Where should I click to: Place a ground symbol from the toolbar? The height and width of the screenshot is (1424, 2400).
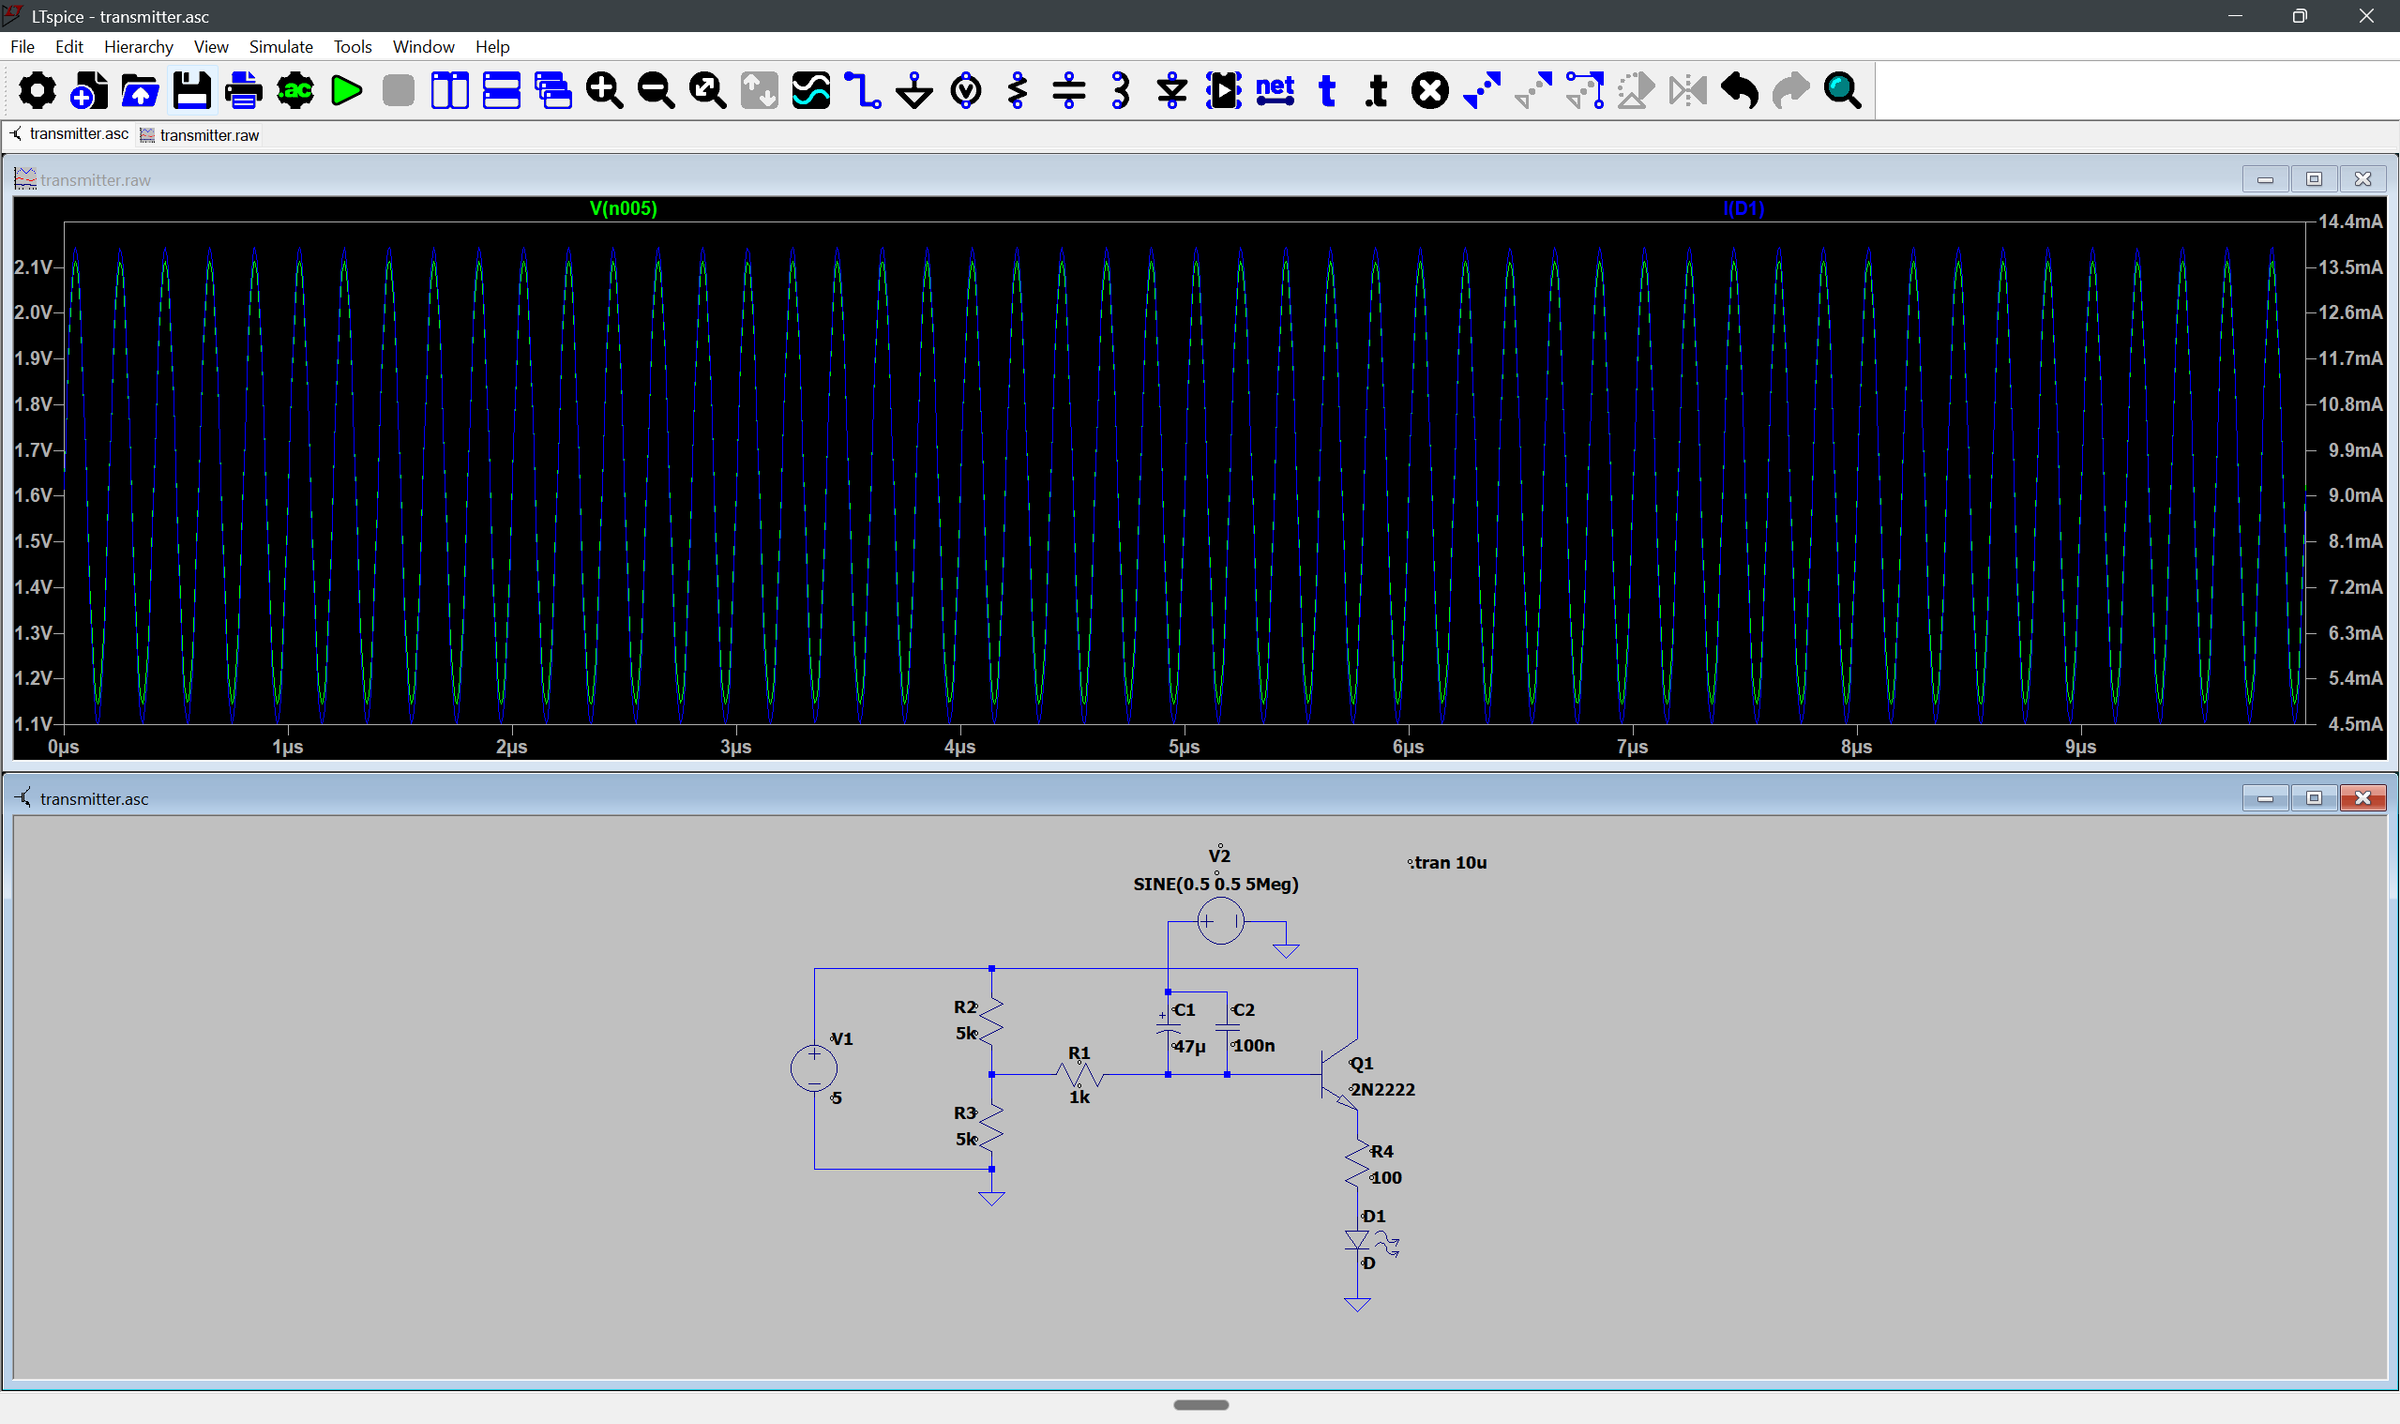click(914, 91)
